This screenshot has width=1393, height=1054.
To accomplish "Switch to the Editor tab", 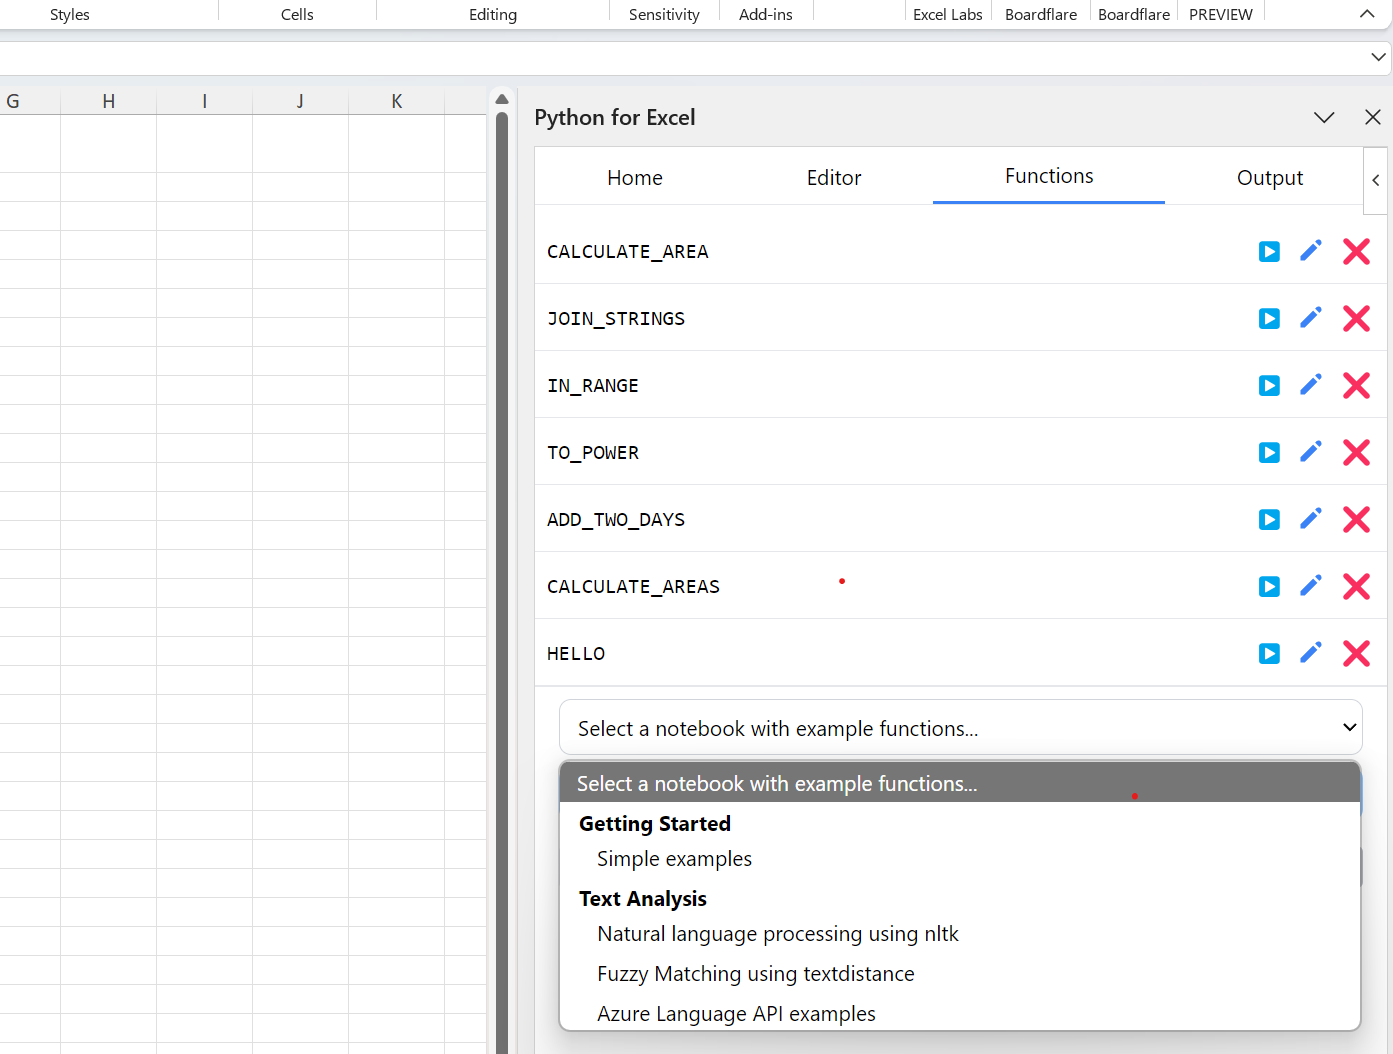I will [833, 177].
